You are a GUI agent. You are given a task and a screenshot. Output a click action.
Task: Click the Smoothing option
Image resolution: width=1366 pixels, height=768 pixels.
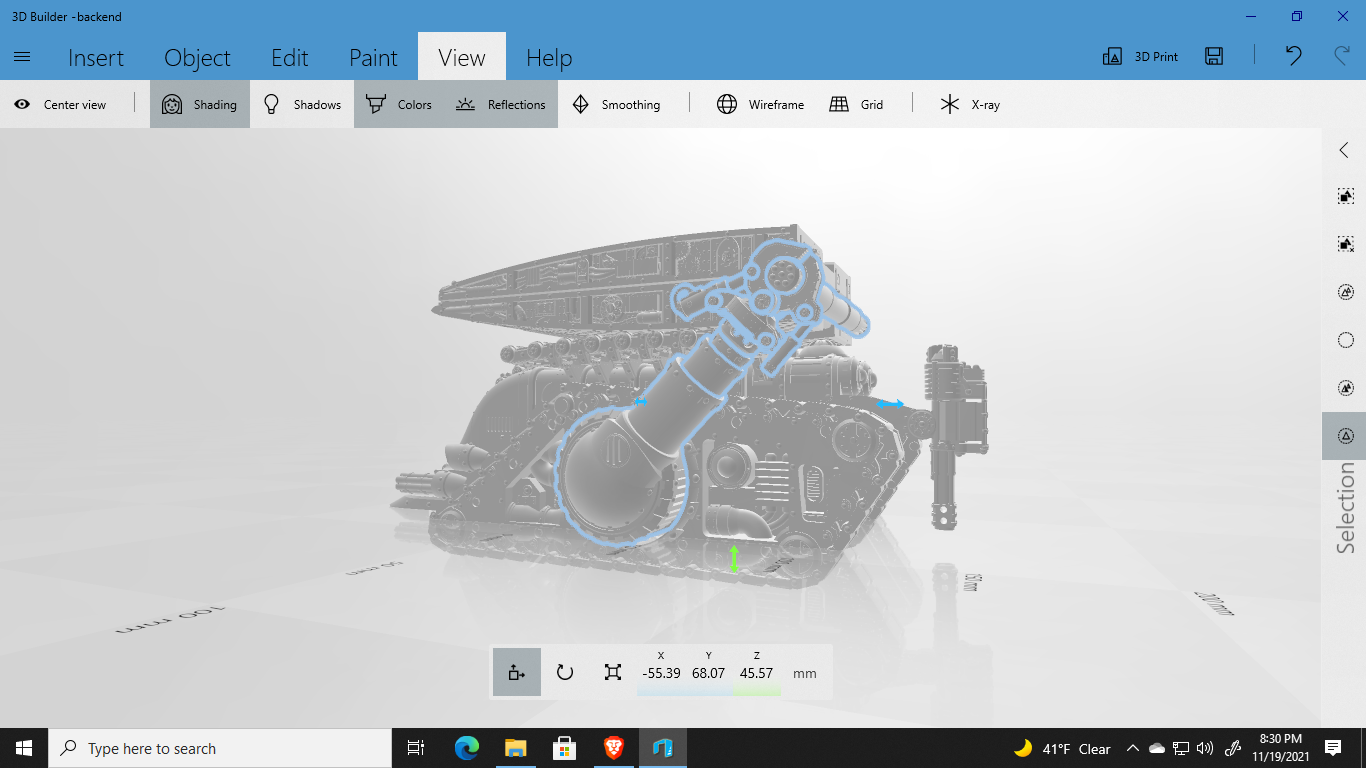[616, 104]
